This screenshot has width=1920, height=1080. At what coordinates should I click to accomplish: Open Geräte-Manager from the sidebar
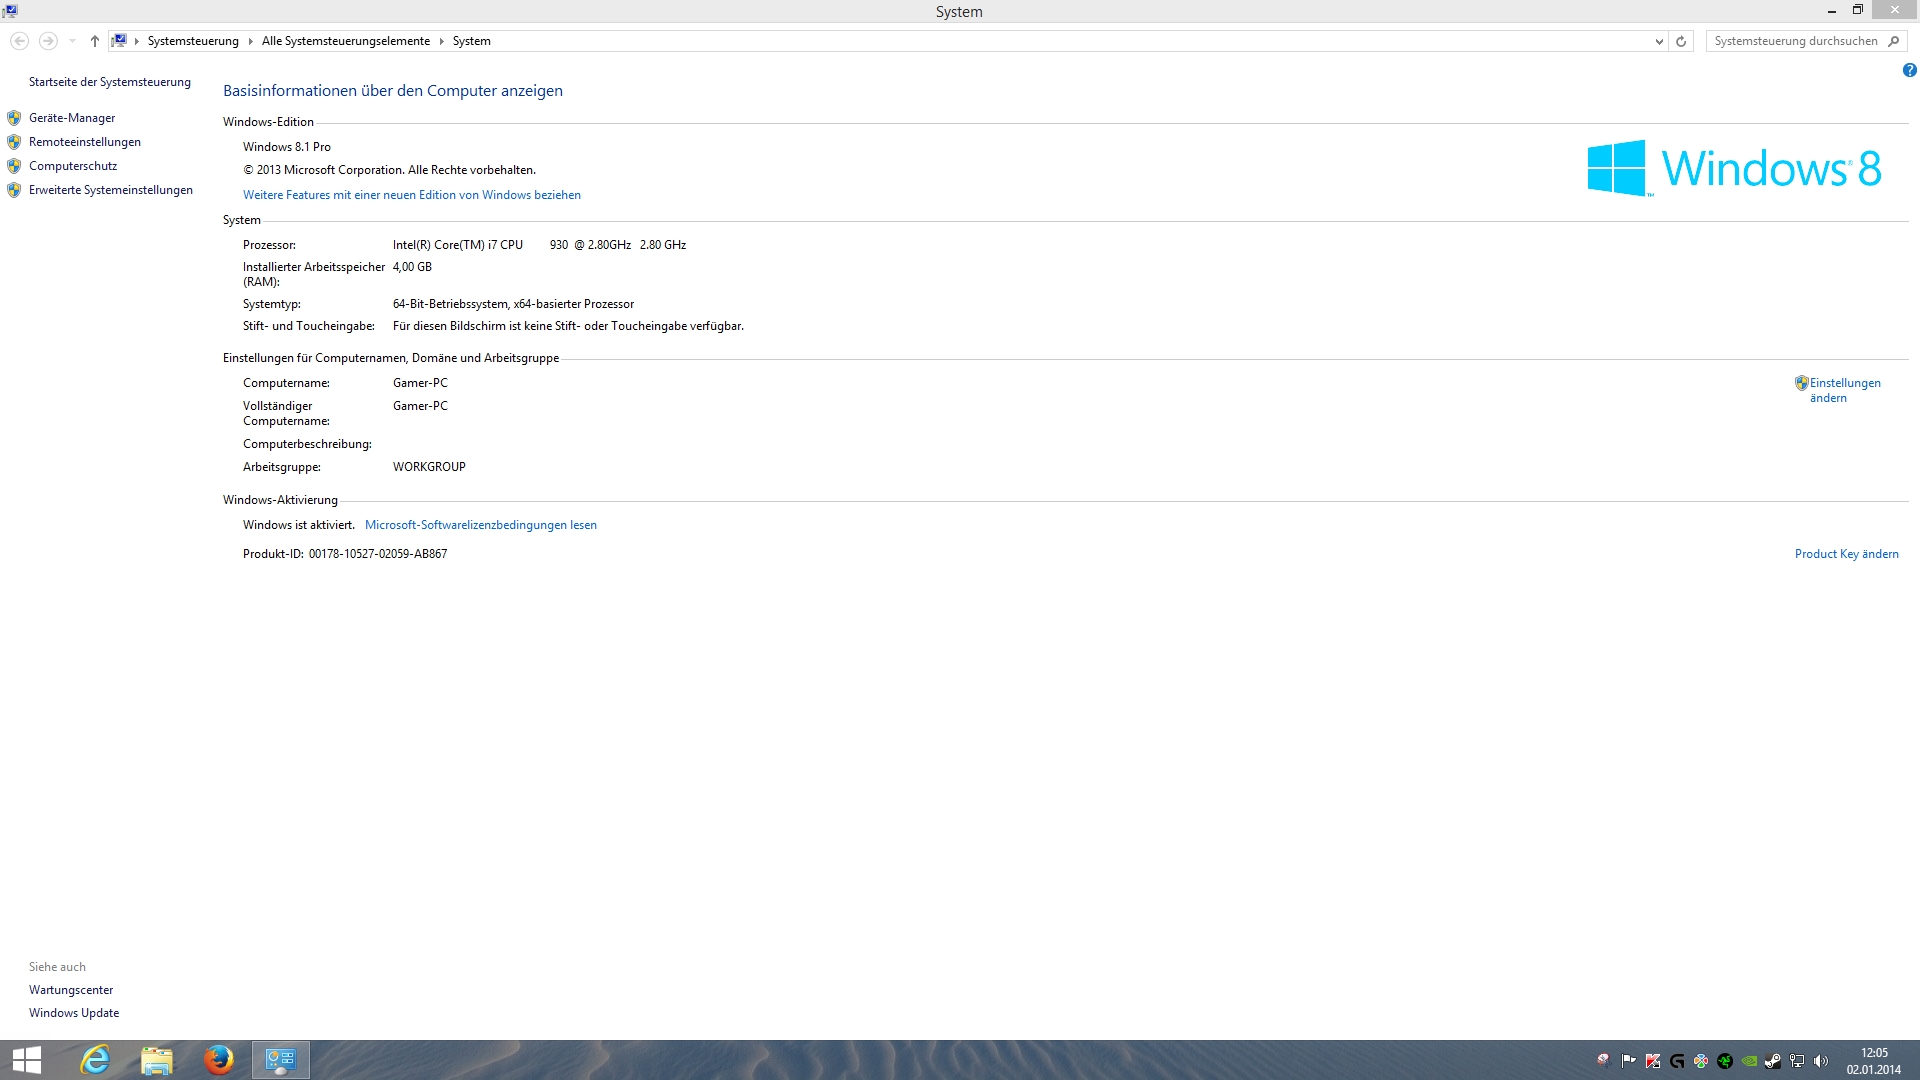[72, 118]
